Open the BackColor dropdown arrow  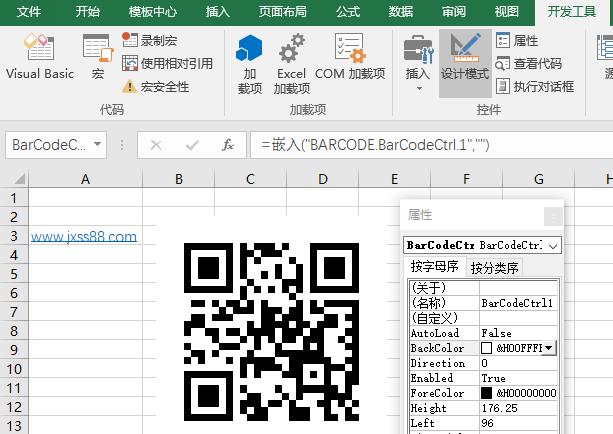coord(548,348)
